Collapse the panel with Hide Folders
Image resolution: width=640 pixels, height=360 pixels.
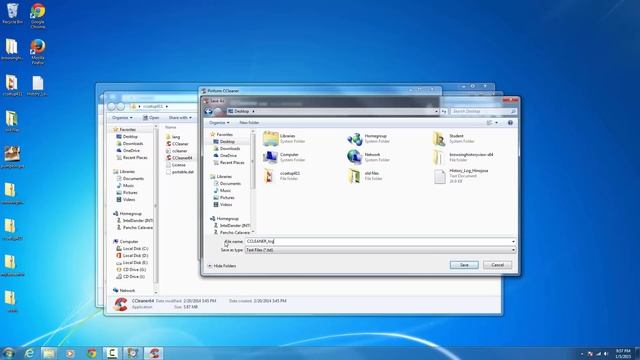click(222, 266)
